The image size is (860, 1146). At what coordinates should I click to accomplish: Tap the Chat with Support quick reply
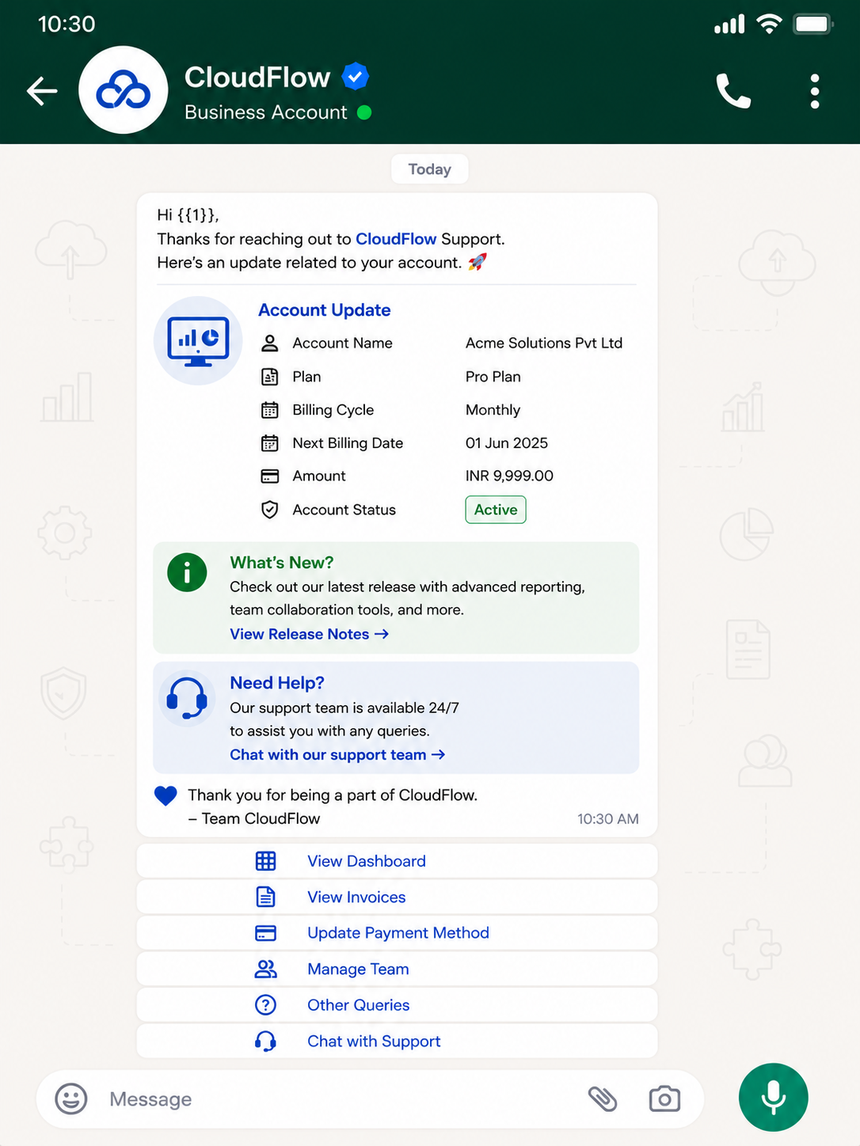(x=397, y=1041)
